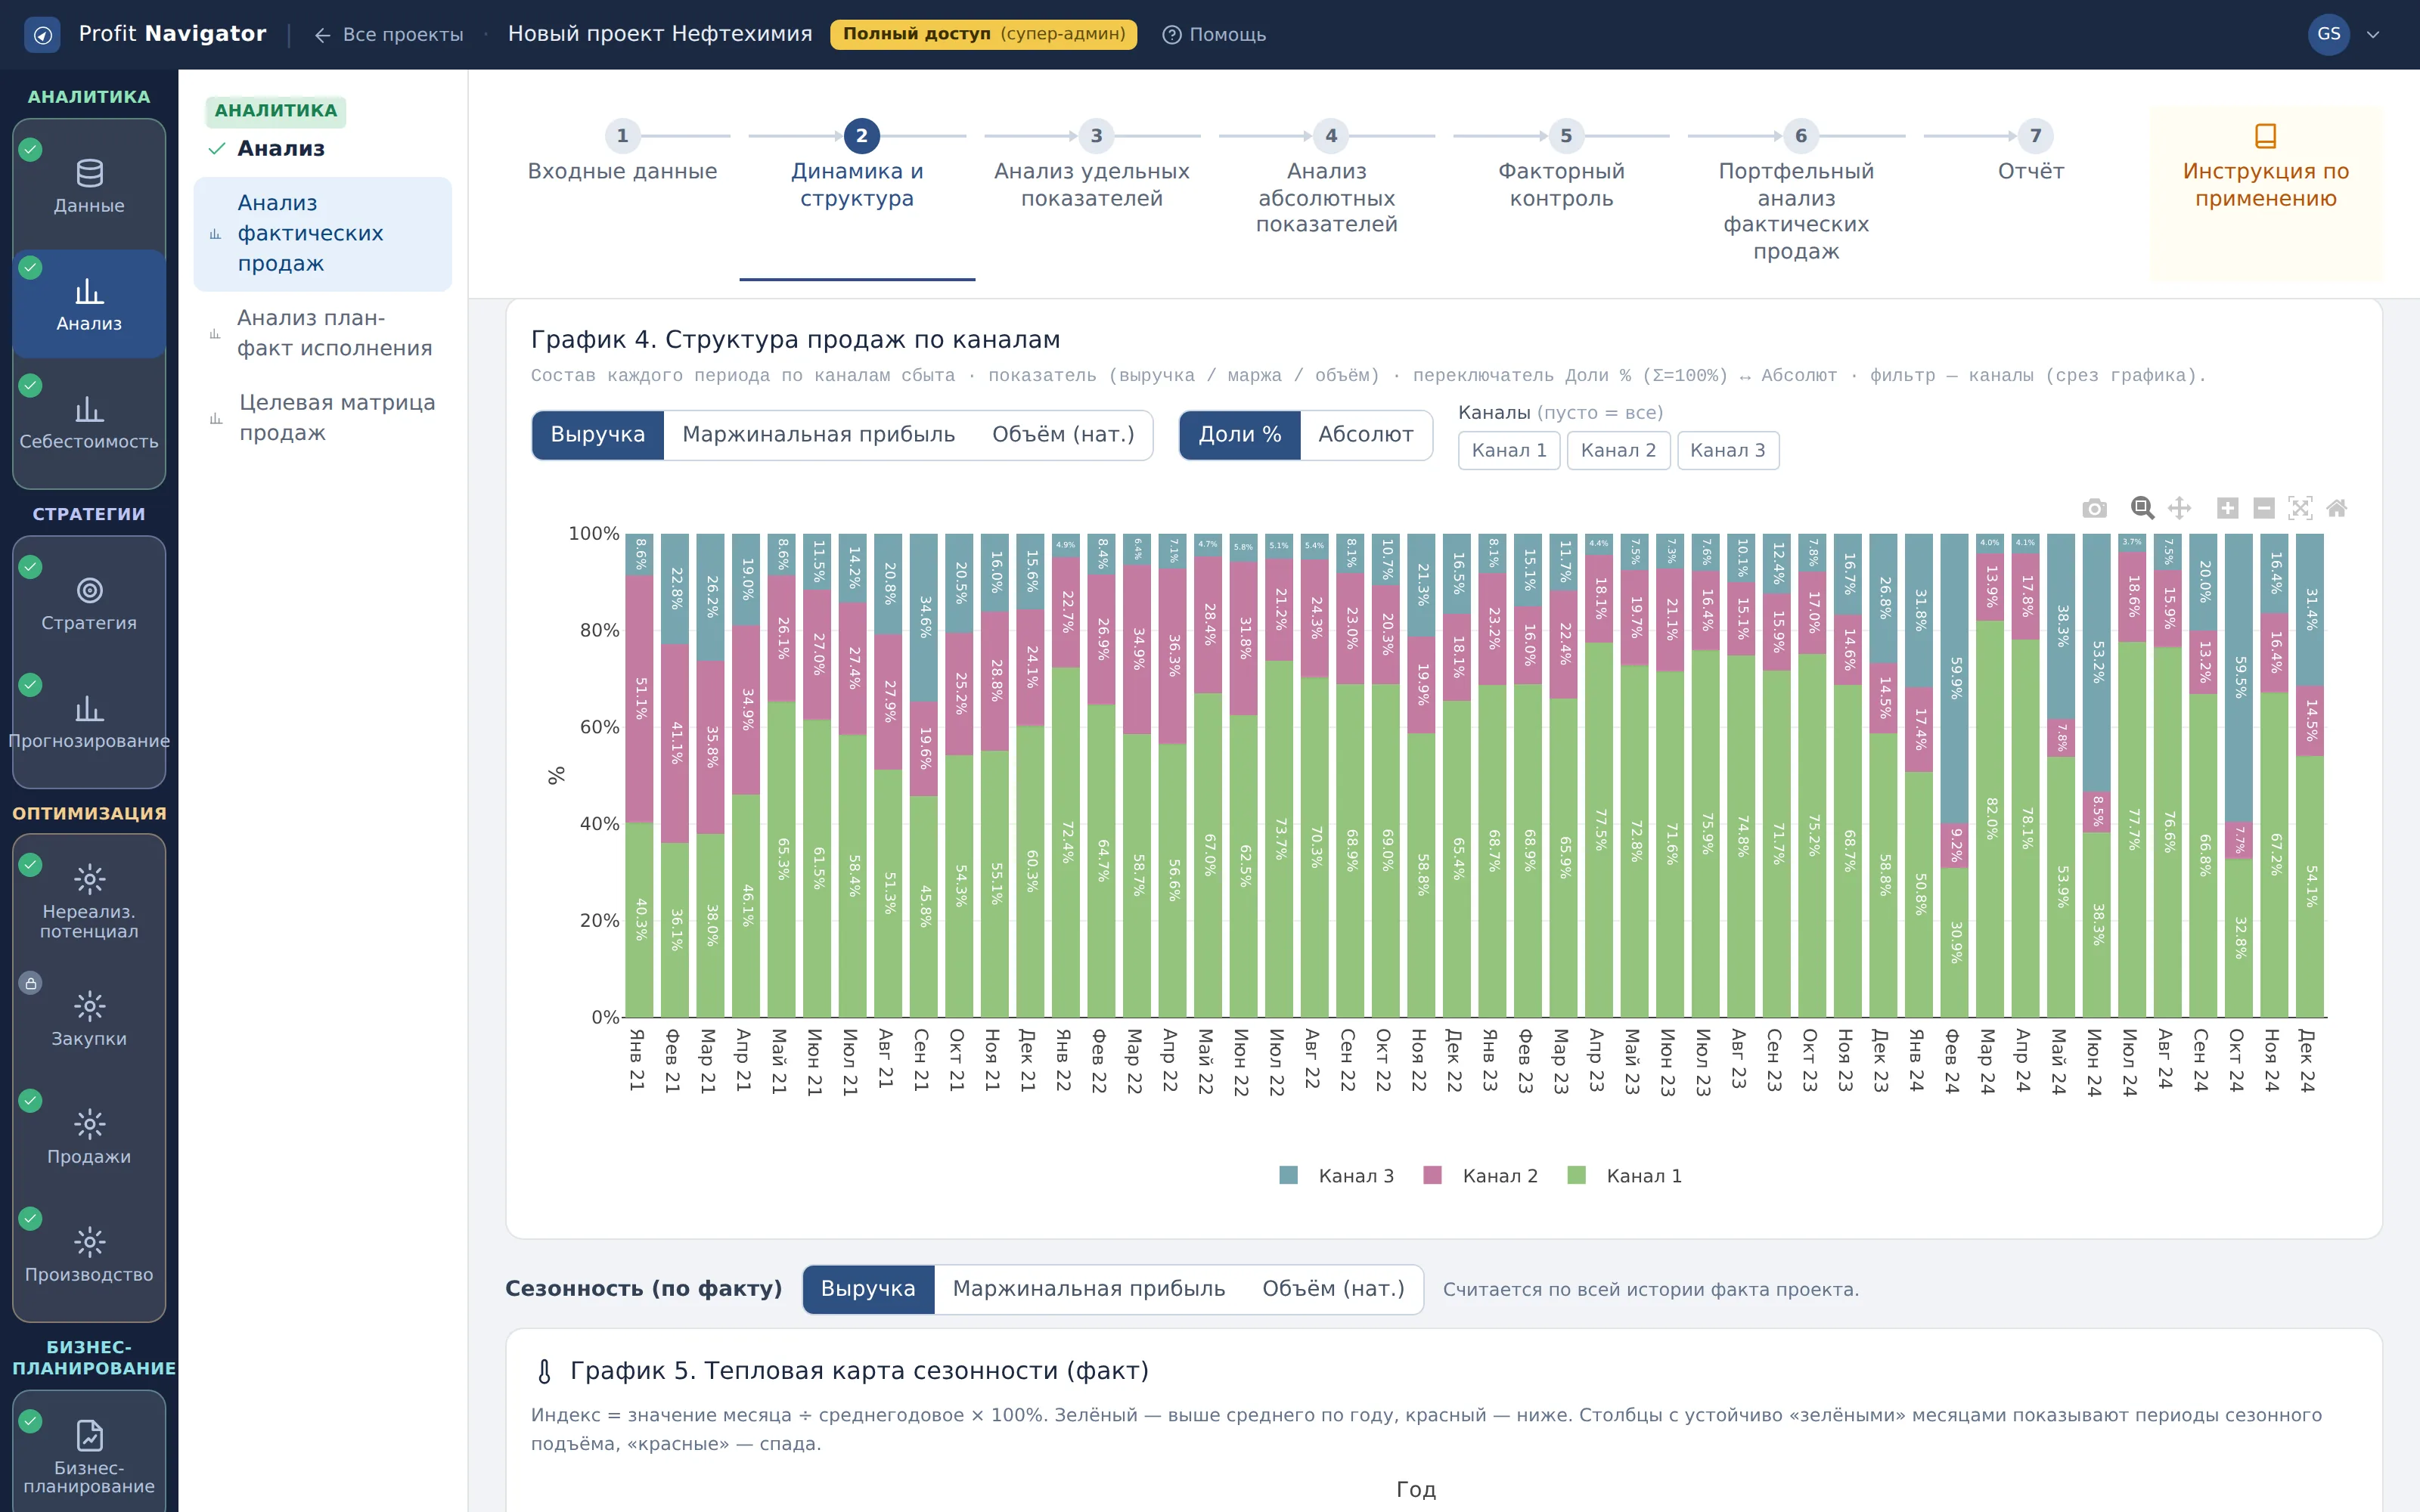Viewport: 2420px width, 1512px height.
Task: Open the Бизнес-планирование section
Action: [x=89, y=1456]
